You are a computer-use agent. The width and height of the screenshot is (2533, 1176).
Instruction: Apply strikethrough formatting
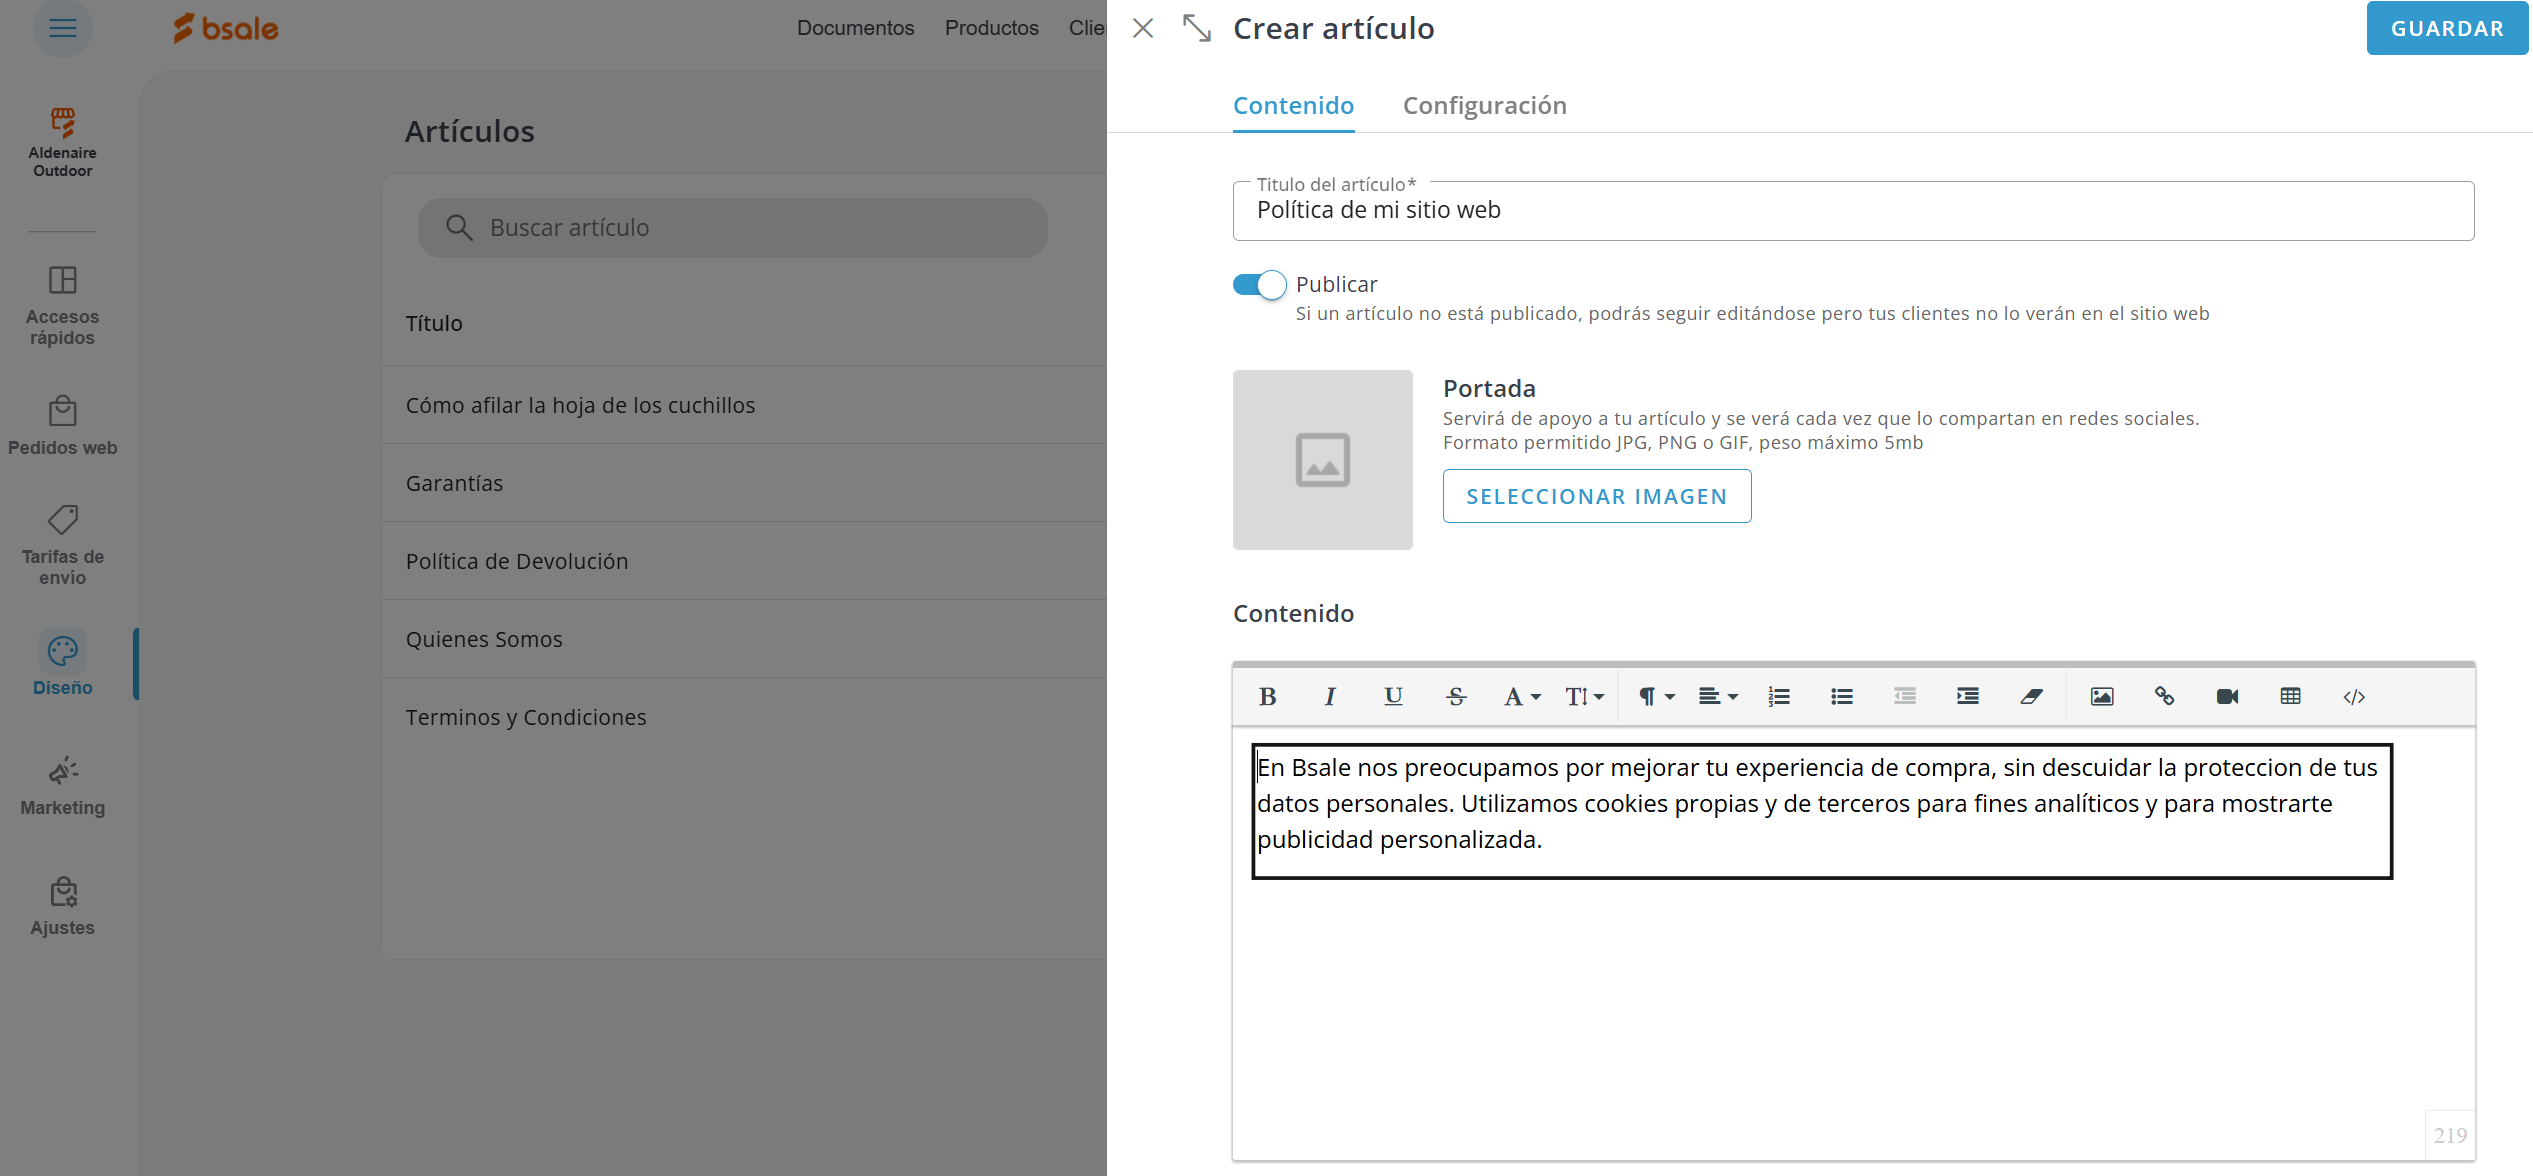click(1456, 697)
